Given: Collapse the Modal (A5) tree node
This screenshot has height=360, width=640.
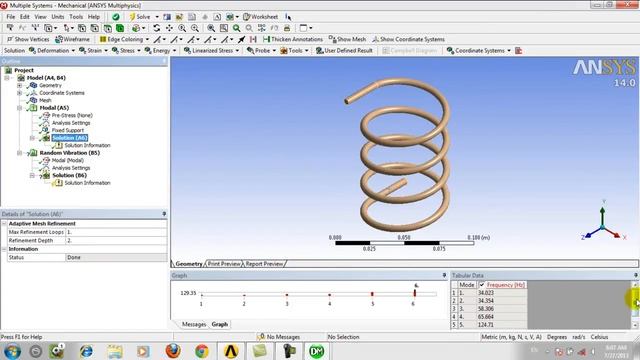Looking at the screenshot, I should [x=19, y=108].
